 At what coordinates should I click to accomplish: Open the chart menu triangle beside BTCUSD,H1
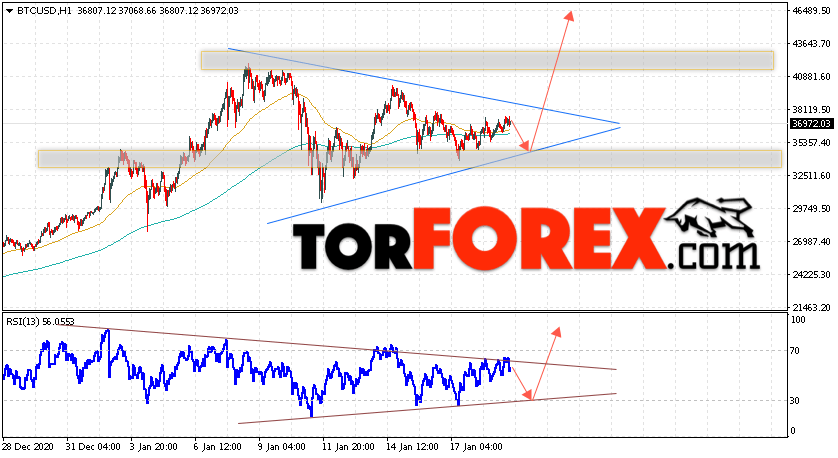tap(10, 11)
